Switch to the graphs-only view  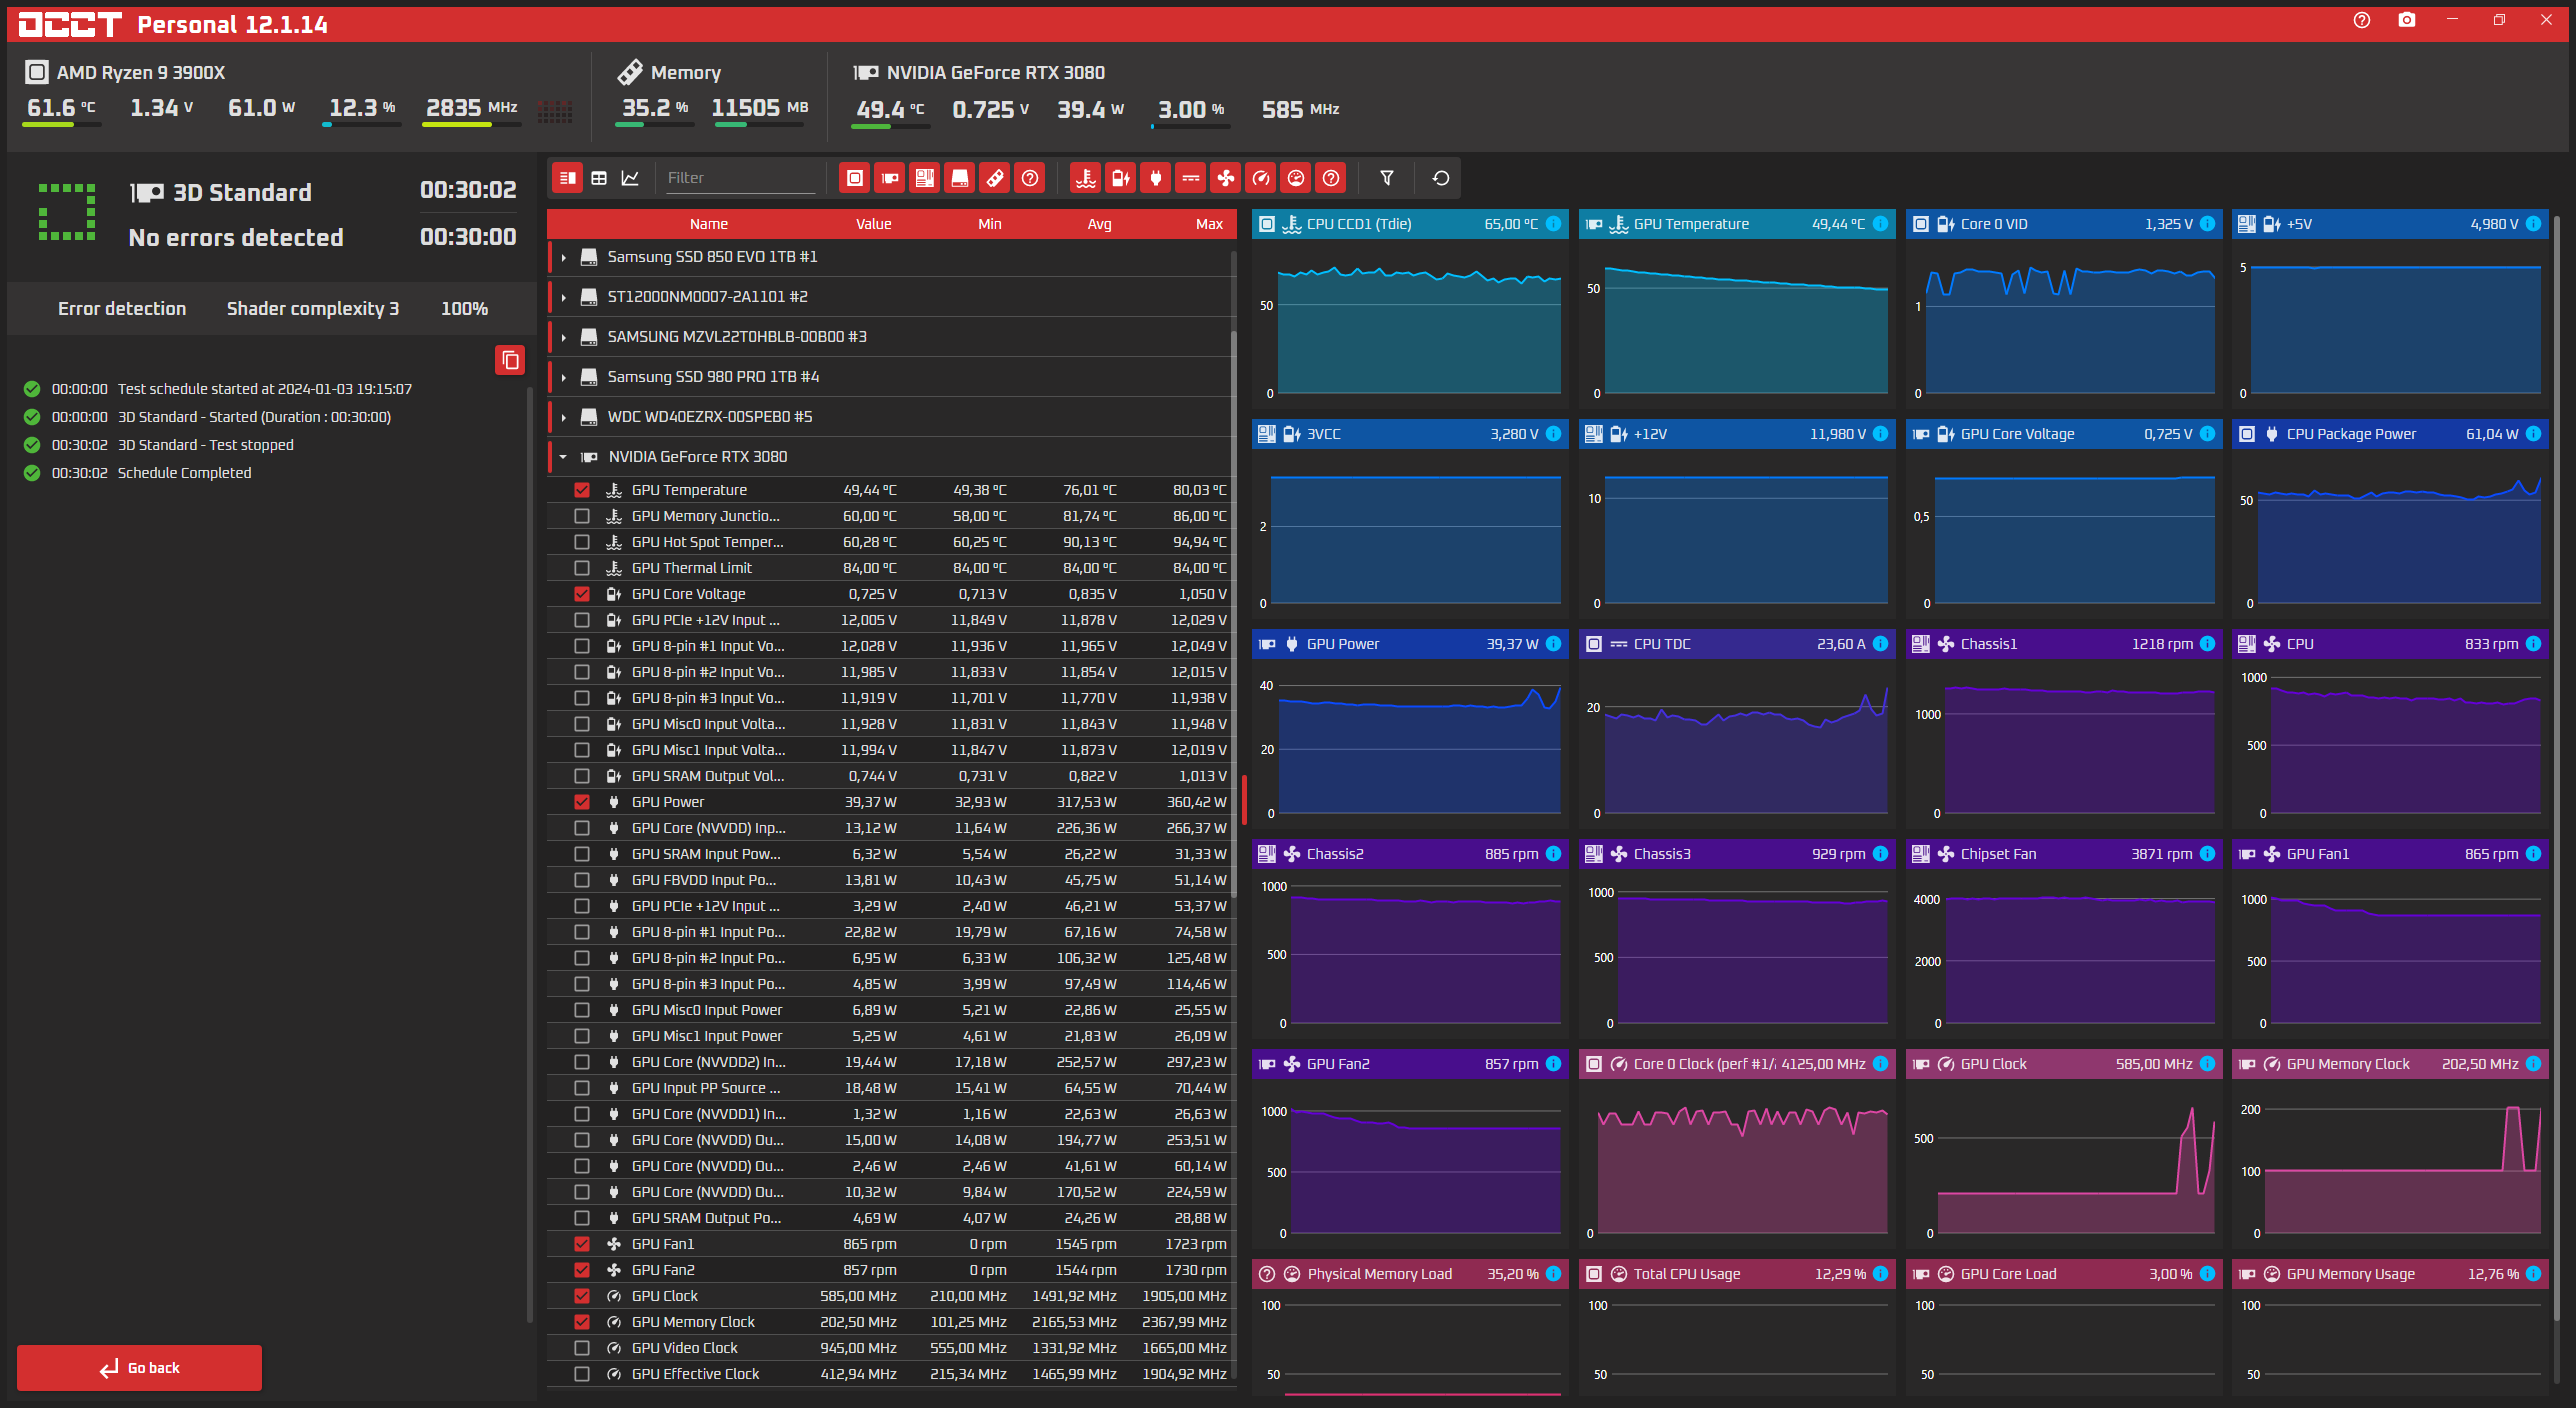point(630,178)
